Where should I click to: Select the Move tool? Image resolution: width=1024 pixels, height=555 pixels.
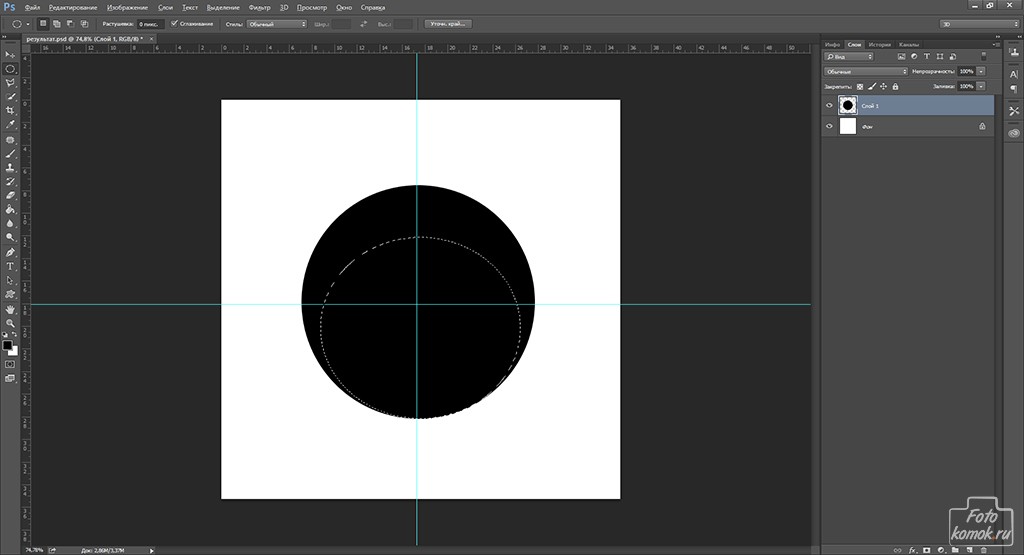[x=10, y=55]
